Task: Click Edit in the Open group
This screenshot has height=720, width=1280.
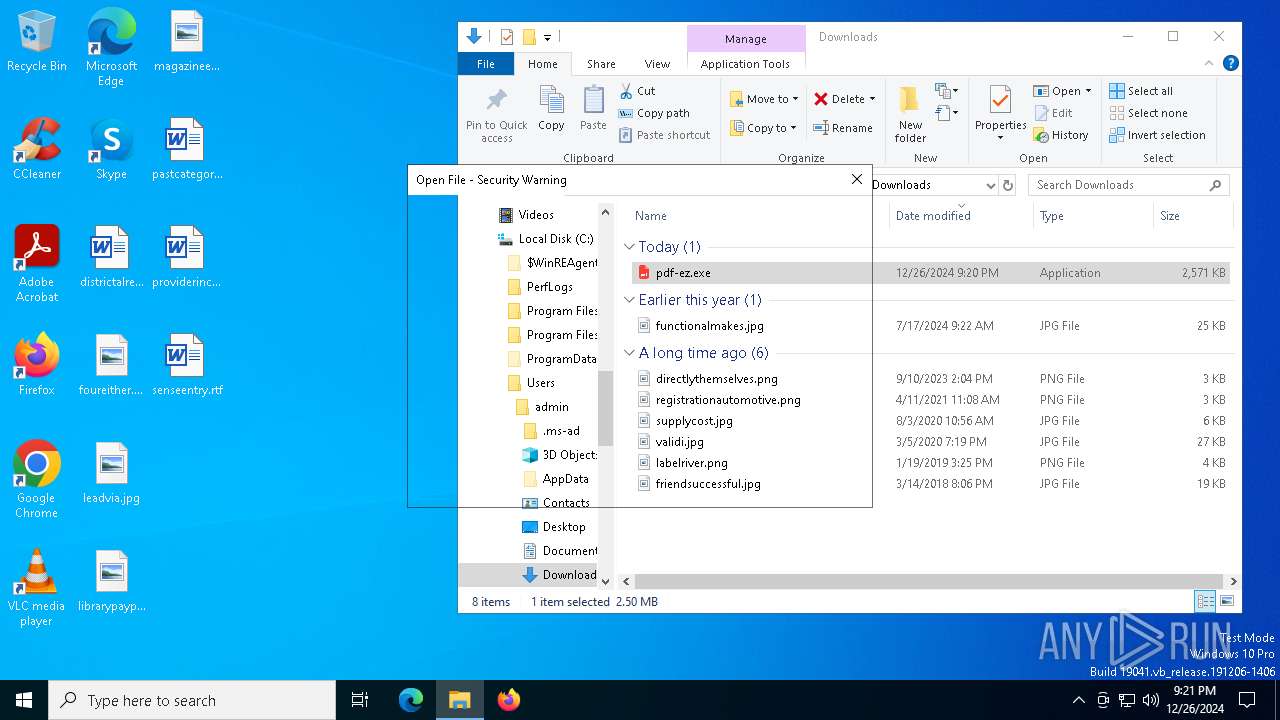Action: click(x=1053, y=113)
